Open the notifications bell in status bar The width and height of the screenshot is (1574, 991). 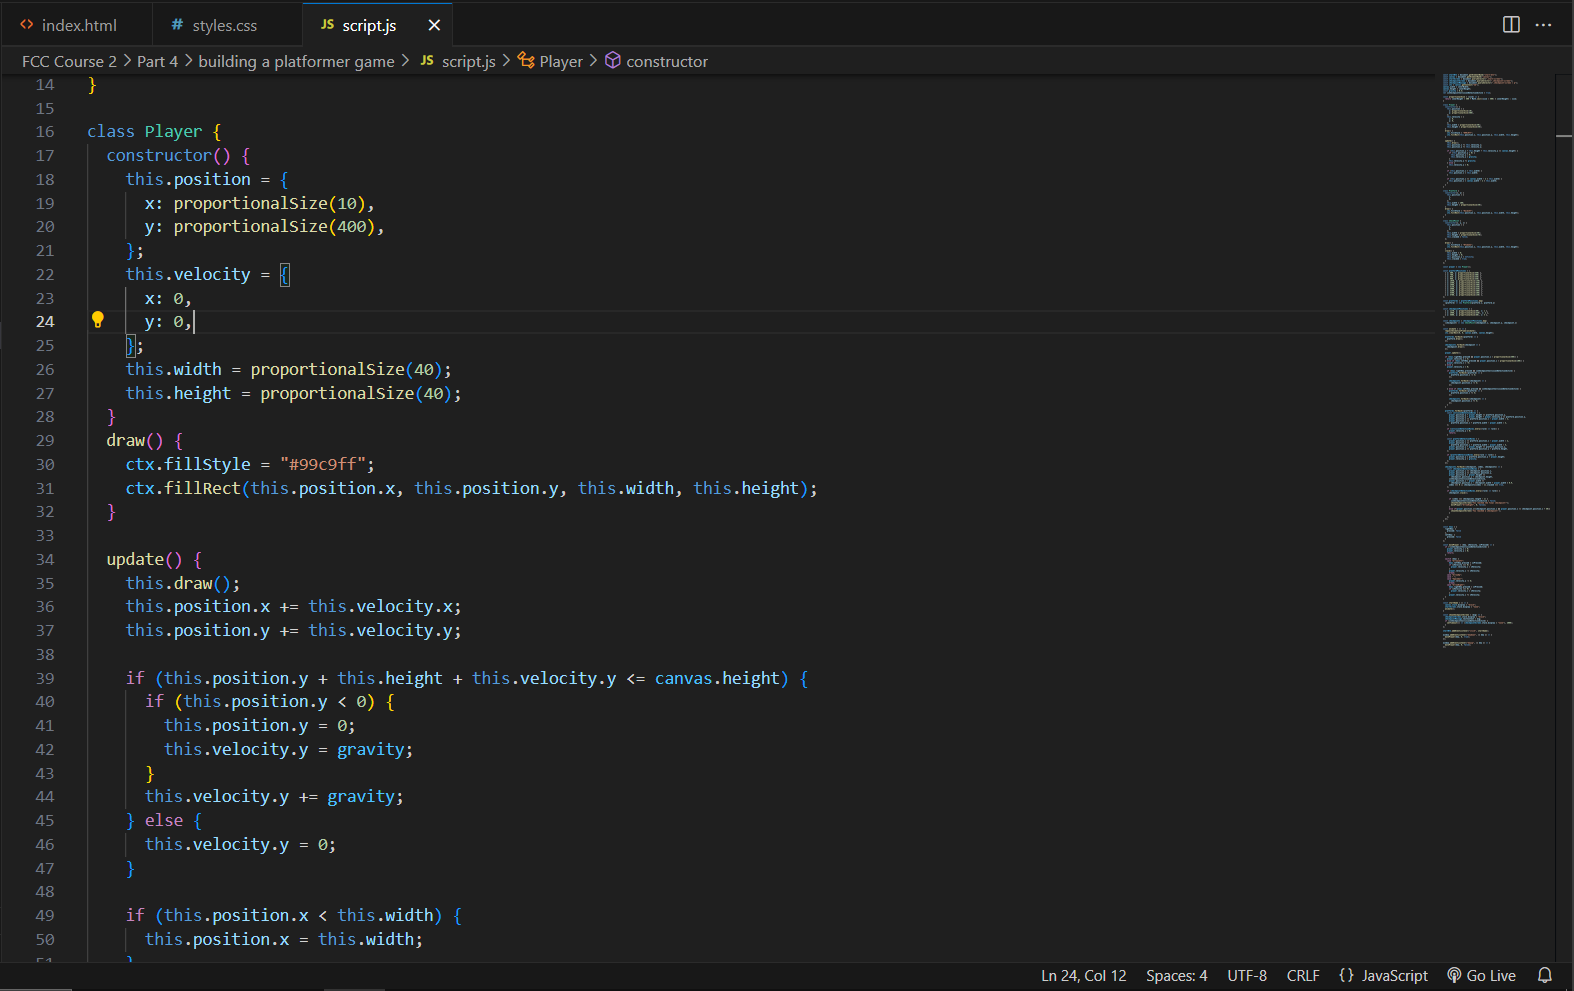(1545, 975)
